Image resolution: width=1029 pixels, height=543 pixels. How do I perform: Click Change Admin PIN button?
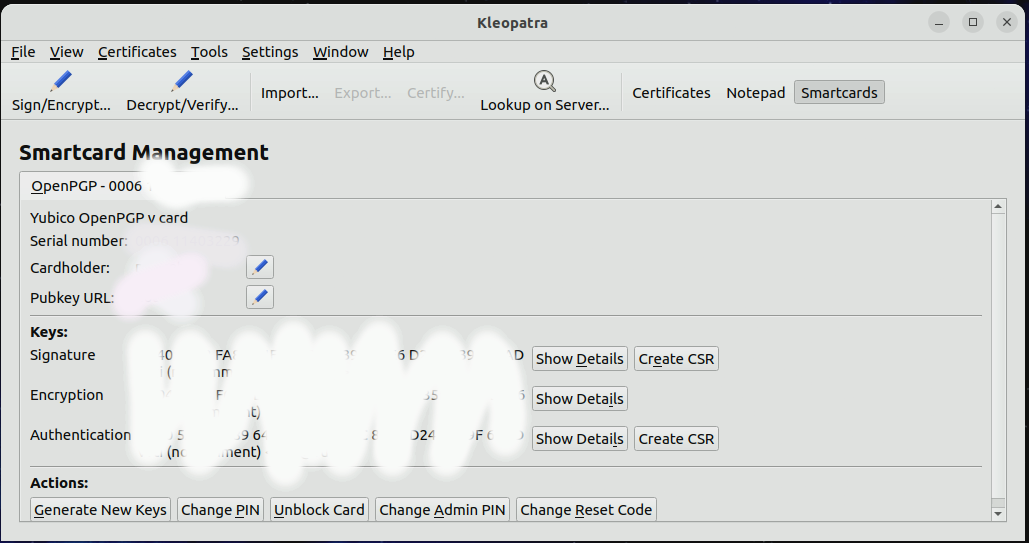point(442,510)
